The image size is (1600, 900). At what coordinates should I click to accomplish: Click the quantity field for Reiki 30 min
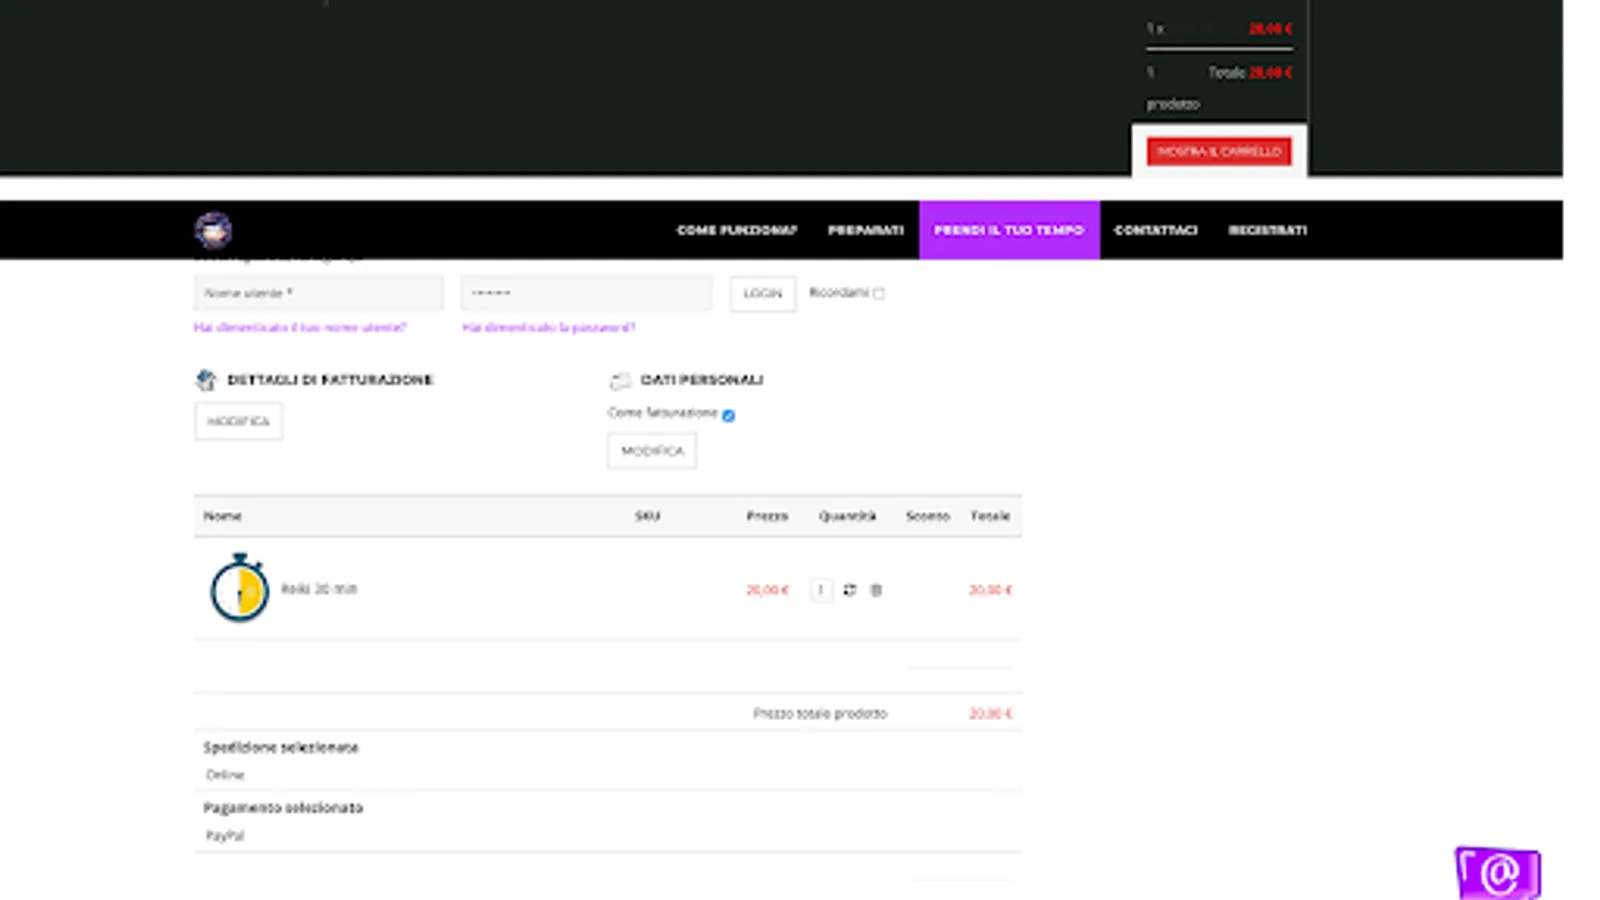coord(821,590)
